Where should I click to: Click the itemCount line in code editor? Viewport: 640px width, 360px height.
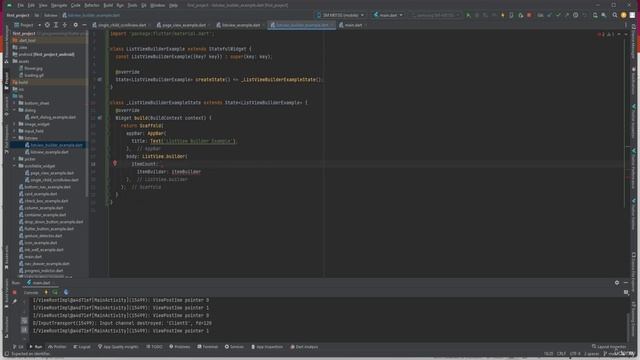click(146, 164)
